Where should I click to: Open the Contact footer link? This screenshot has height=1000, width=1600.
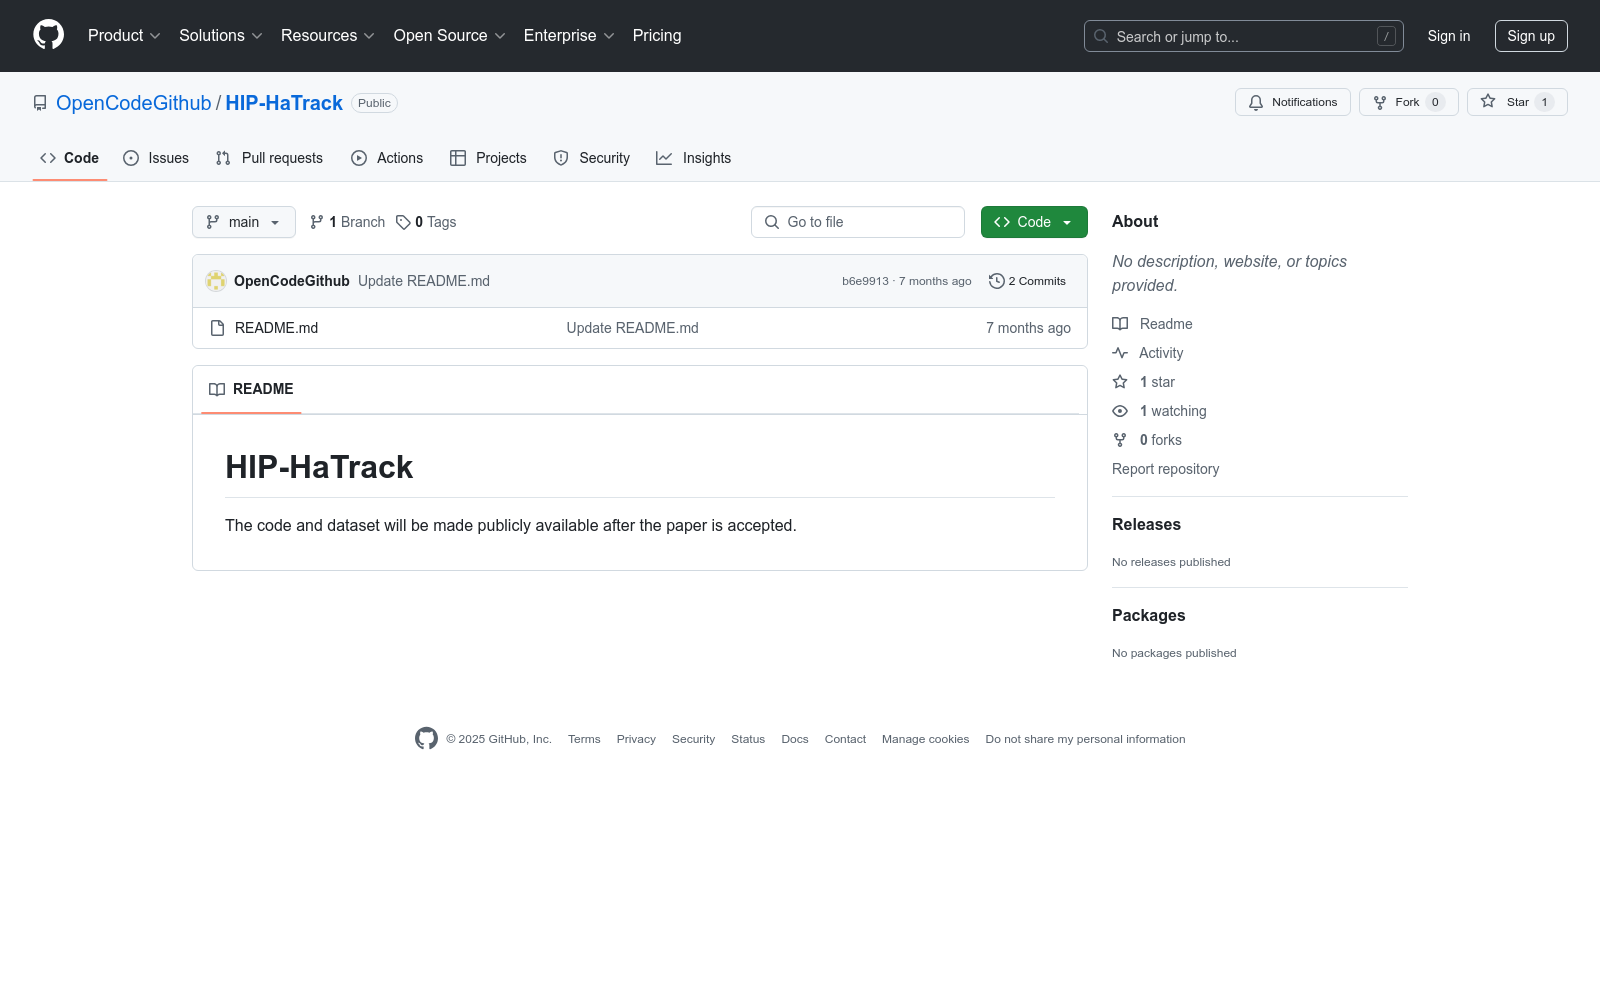(x=845, y=739)
